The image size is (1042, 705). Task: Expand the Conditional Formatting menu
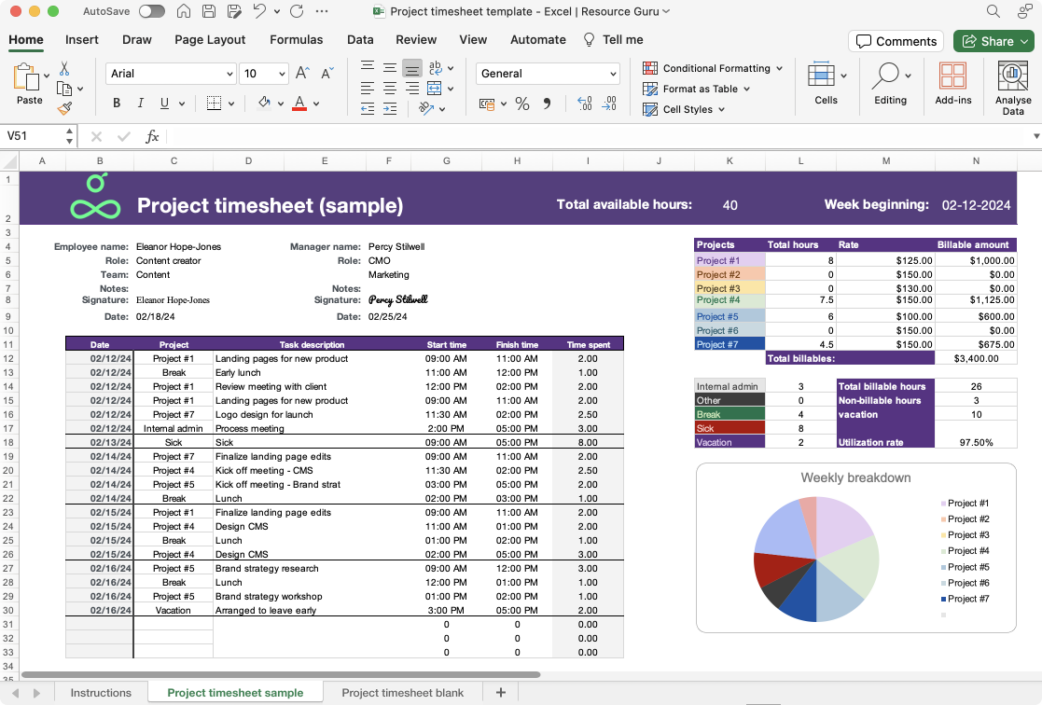coord(712,68)
